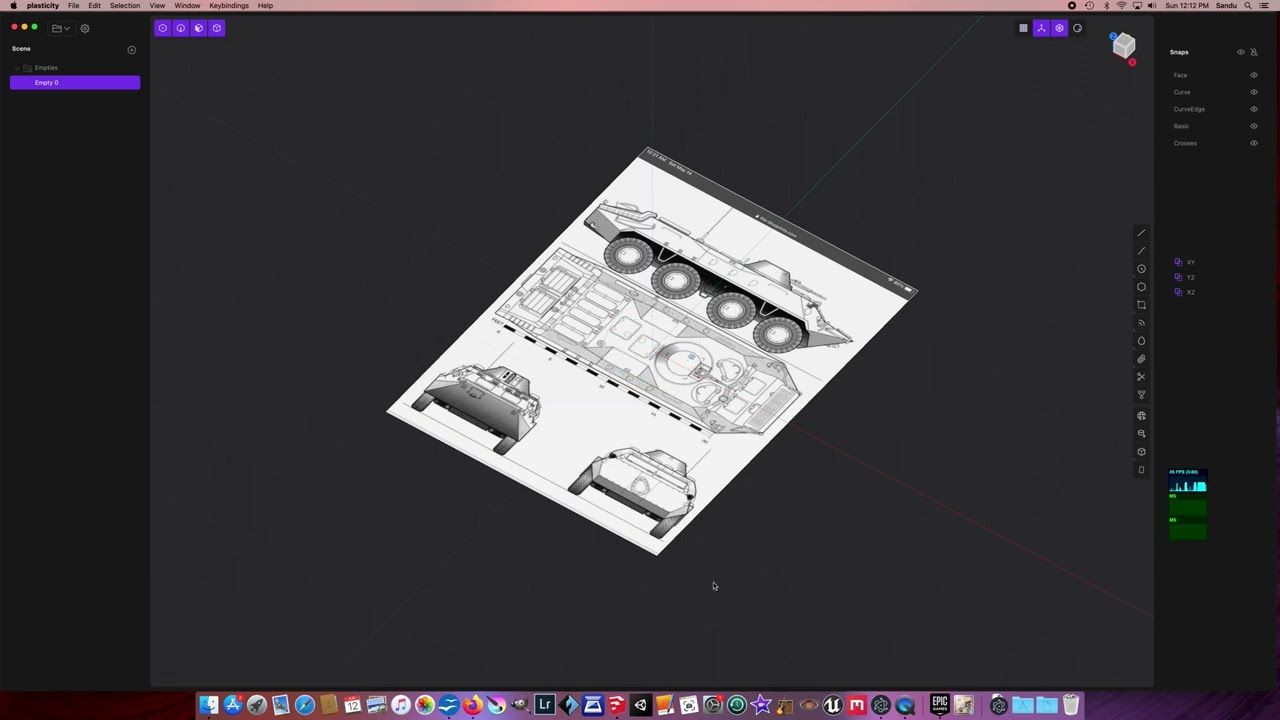
Task: Toggle Curve snap visibility
Action: point(1254,92)
